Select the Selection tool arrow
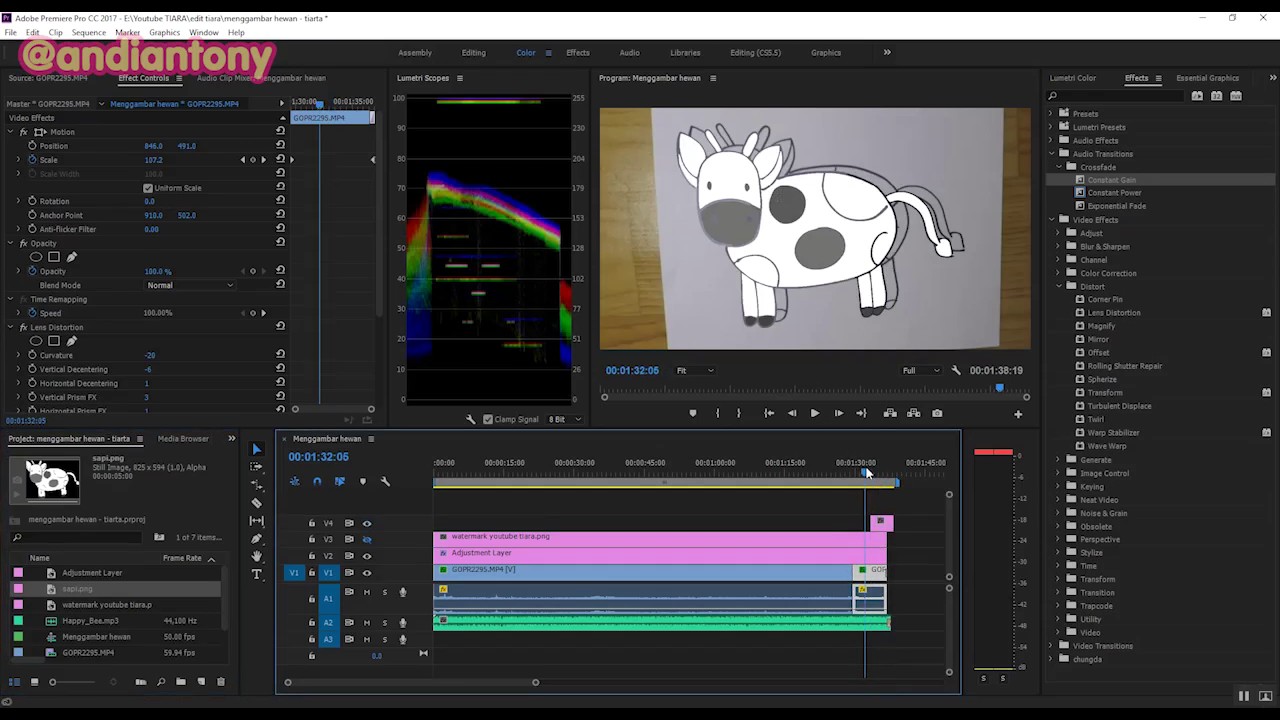 coord(256,449)
